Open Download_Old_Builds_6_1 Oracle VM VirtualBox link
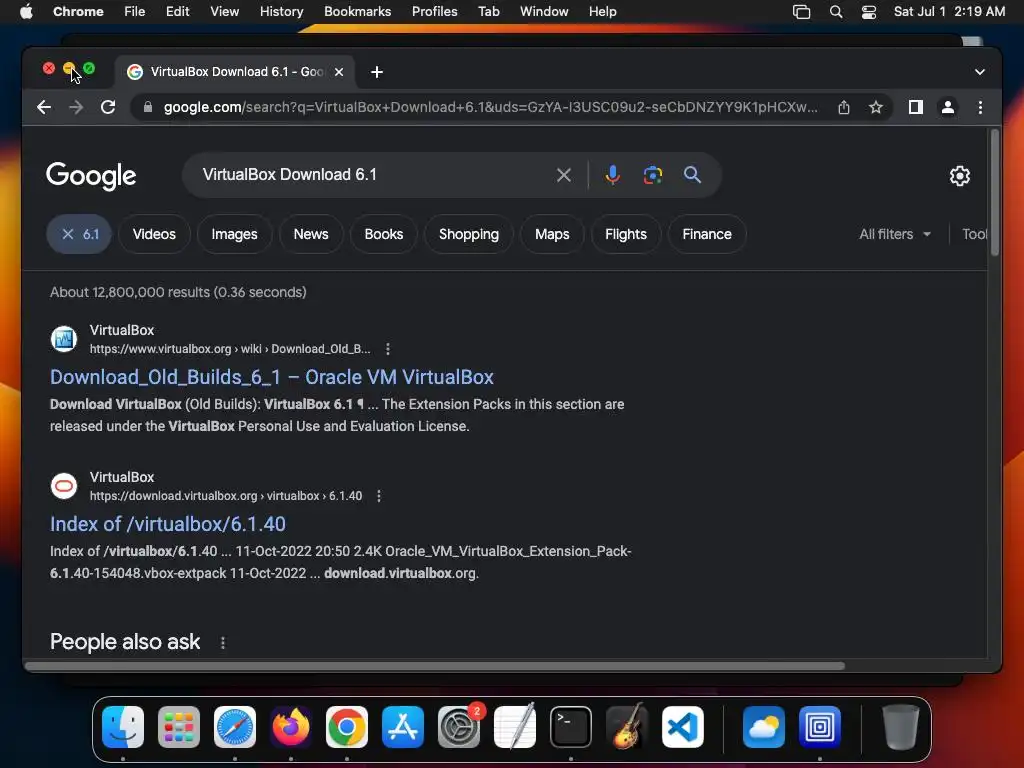The width and height of the screenshot is (1024, 768). pos(272,377)
